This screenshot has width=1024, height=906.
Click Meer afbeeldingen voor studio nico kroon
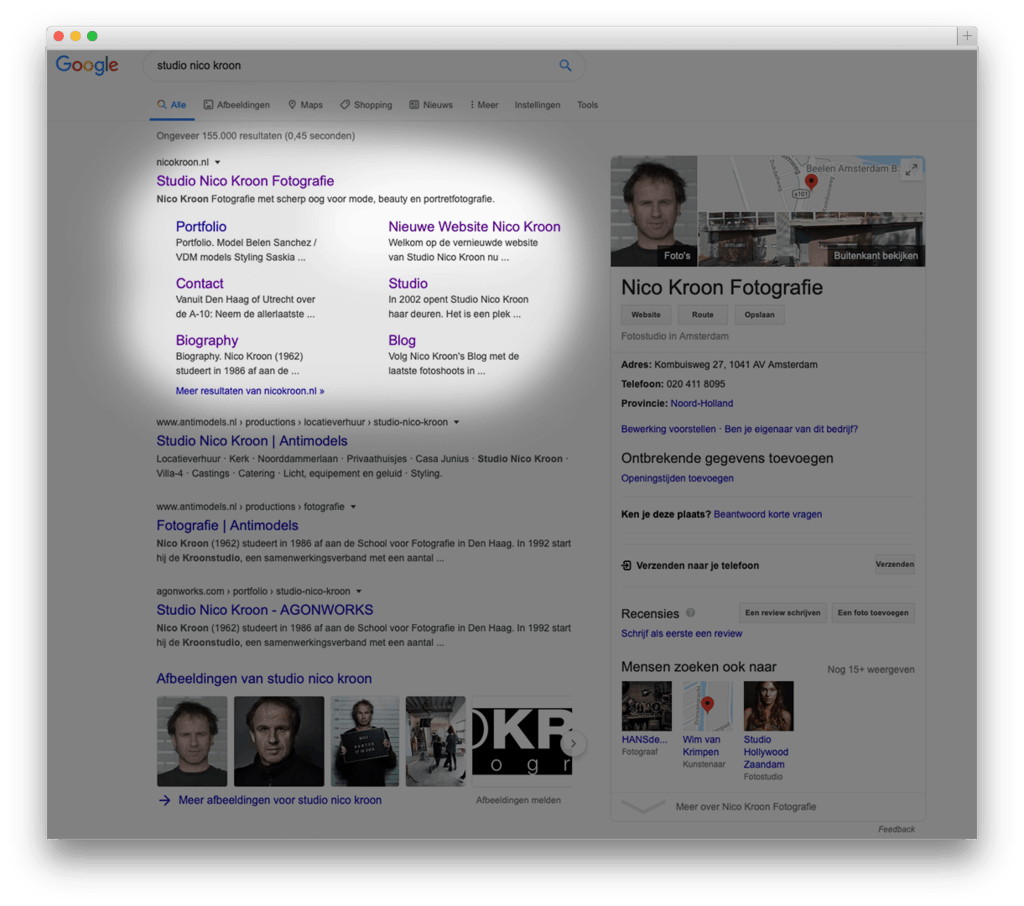[x=280, y=800]
